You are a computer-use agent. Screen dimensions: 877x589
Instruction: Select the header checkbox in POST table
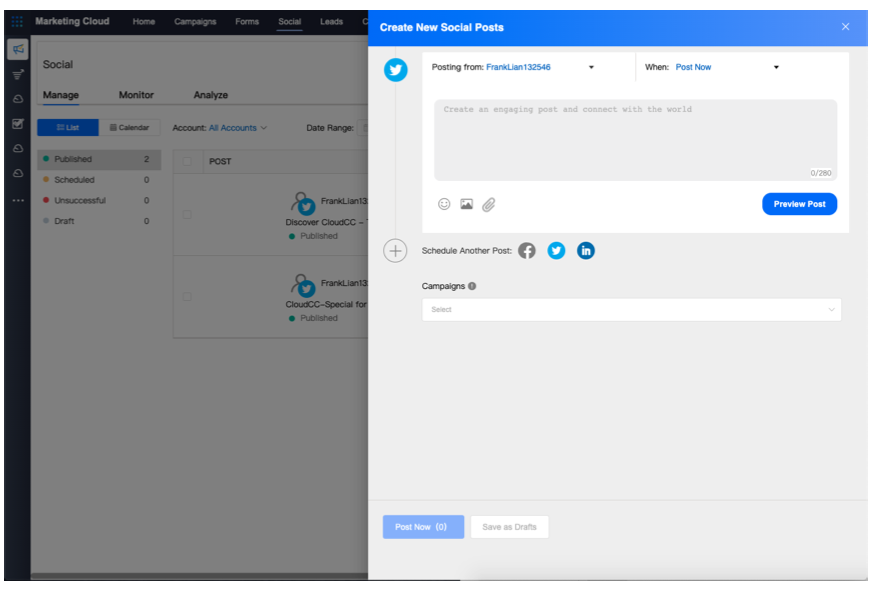pyautogui.click(x=187, y=161)
